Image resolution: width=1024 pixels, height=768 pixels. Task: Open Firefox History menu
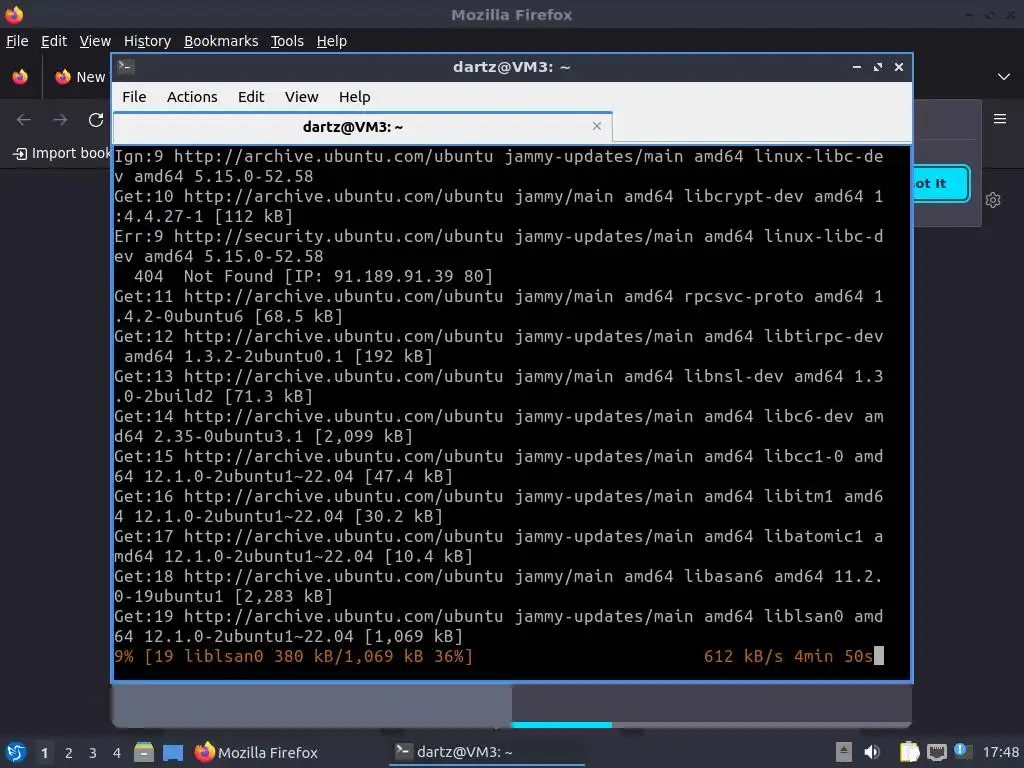pyautogui.click(x=147, y=41)
